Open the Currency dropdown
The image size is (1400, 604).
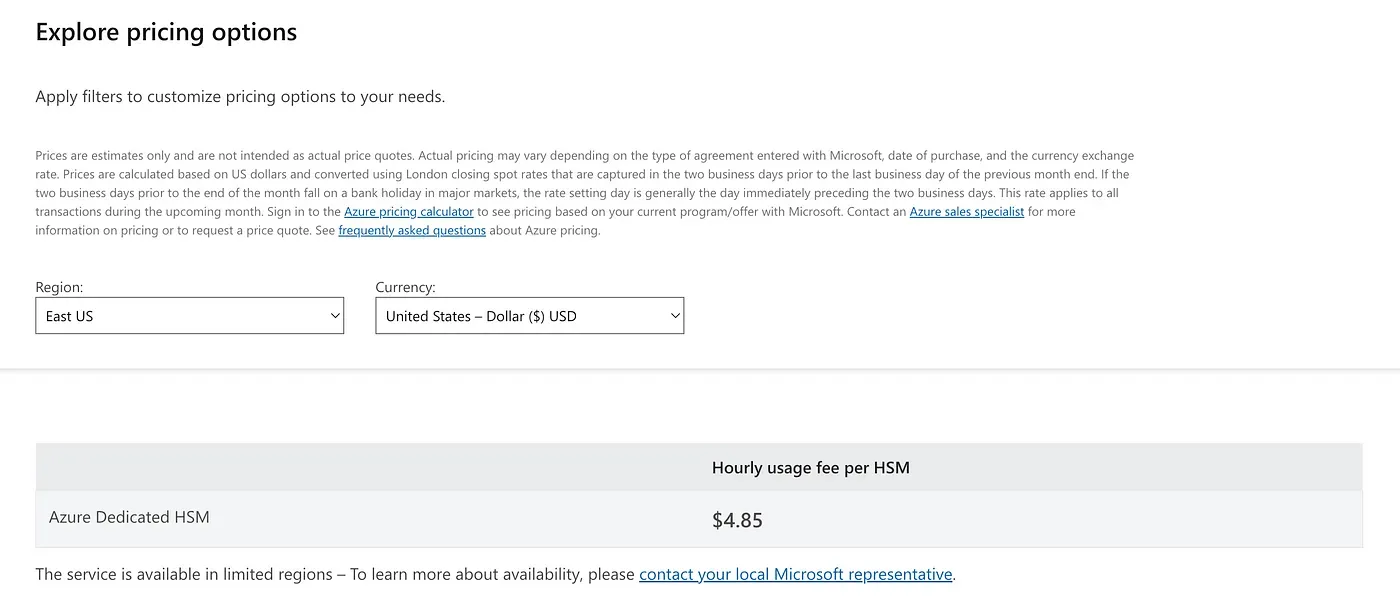coord(529,315)
